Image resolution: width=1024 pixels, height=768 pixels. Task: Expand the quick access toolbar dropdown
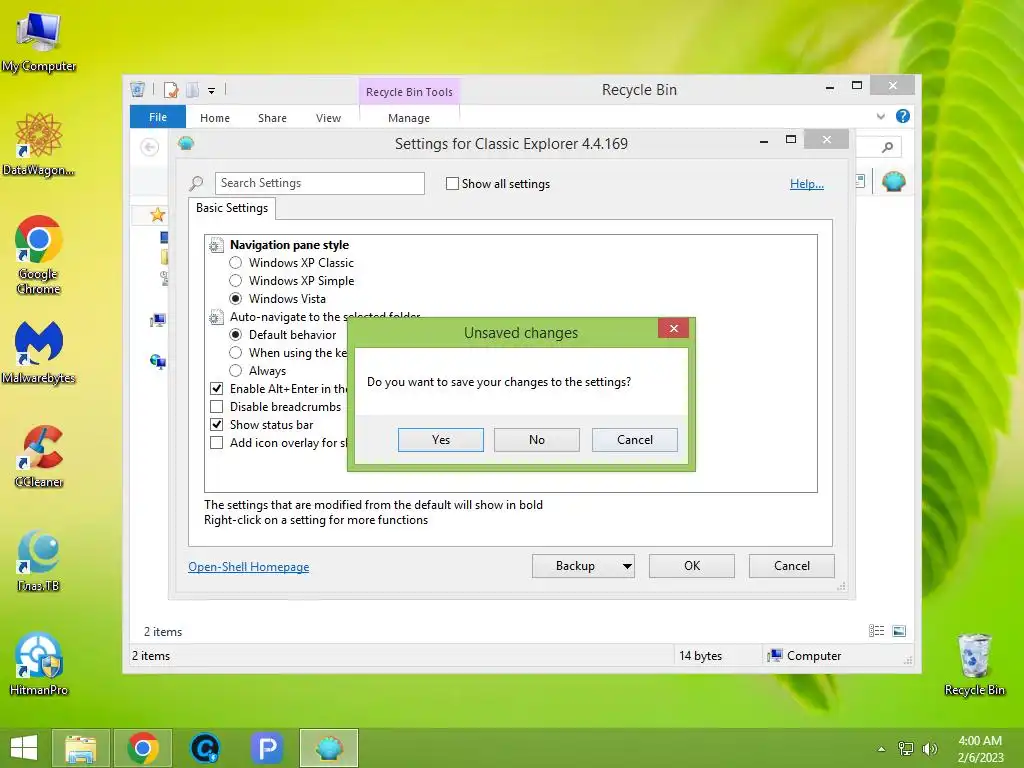pos(212,91)
